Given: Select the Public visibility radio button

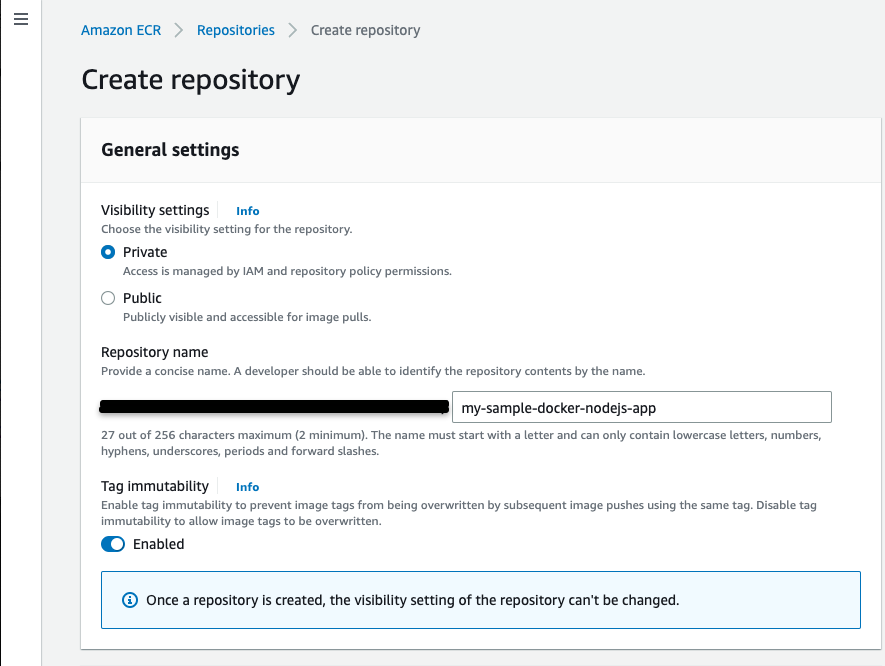Looking at the screenshot, I should (x=107, y=298).
